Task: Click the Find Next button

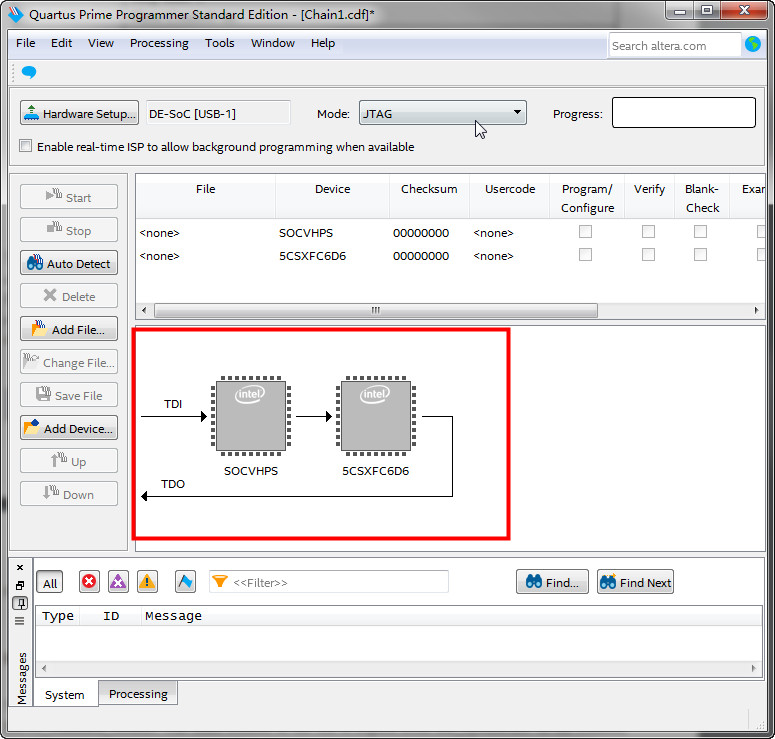Action: pyautogui.click(x=635, y=582)
